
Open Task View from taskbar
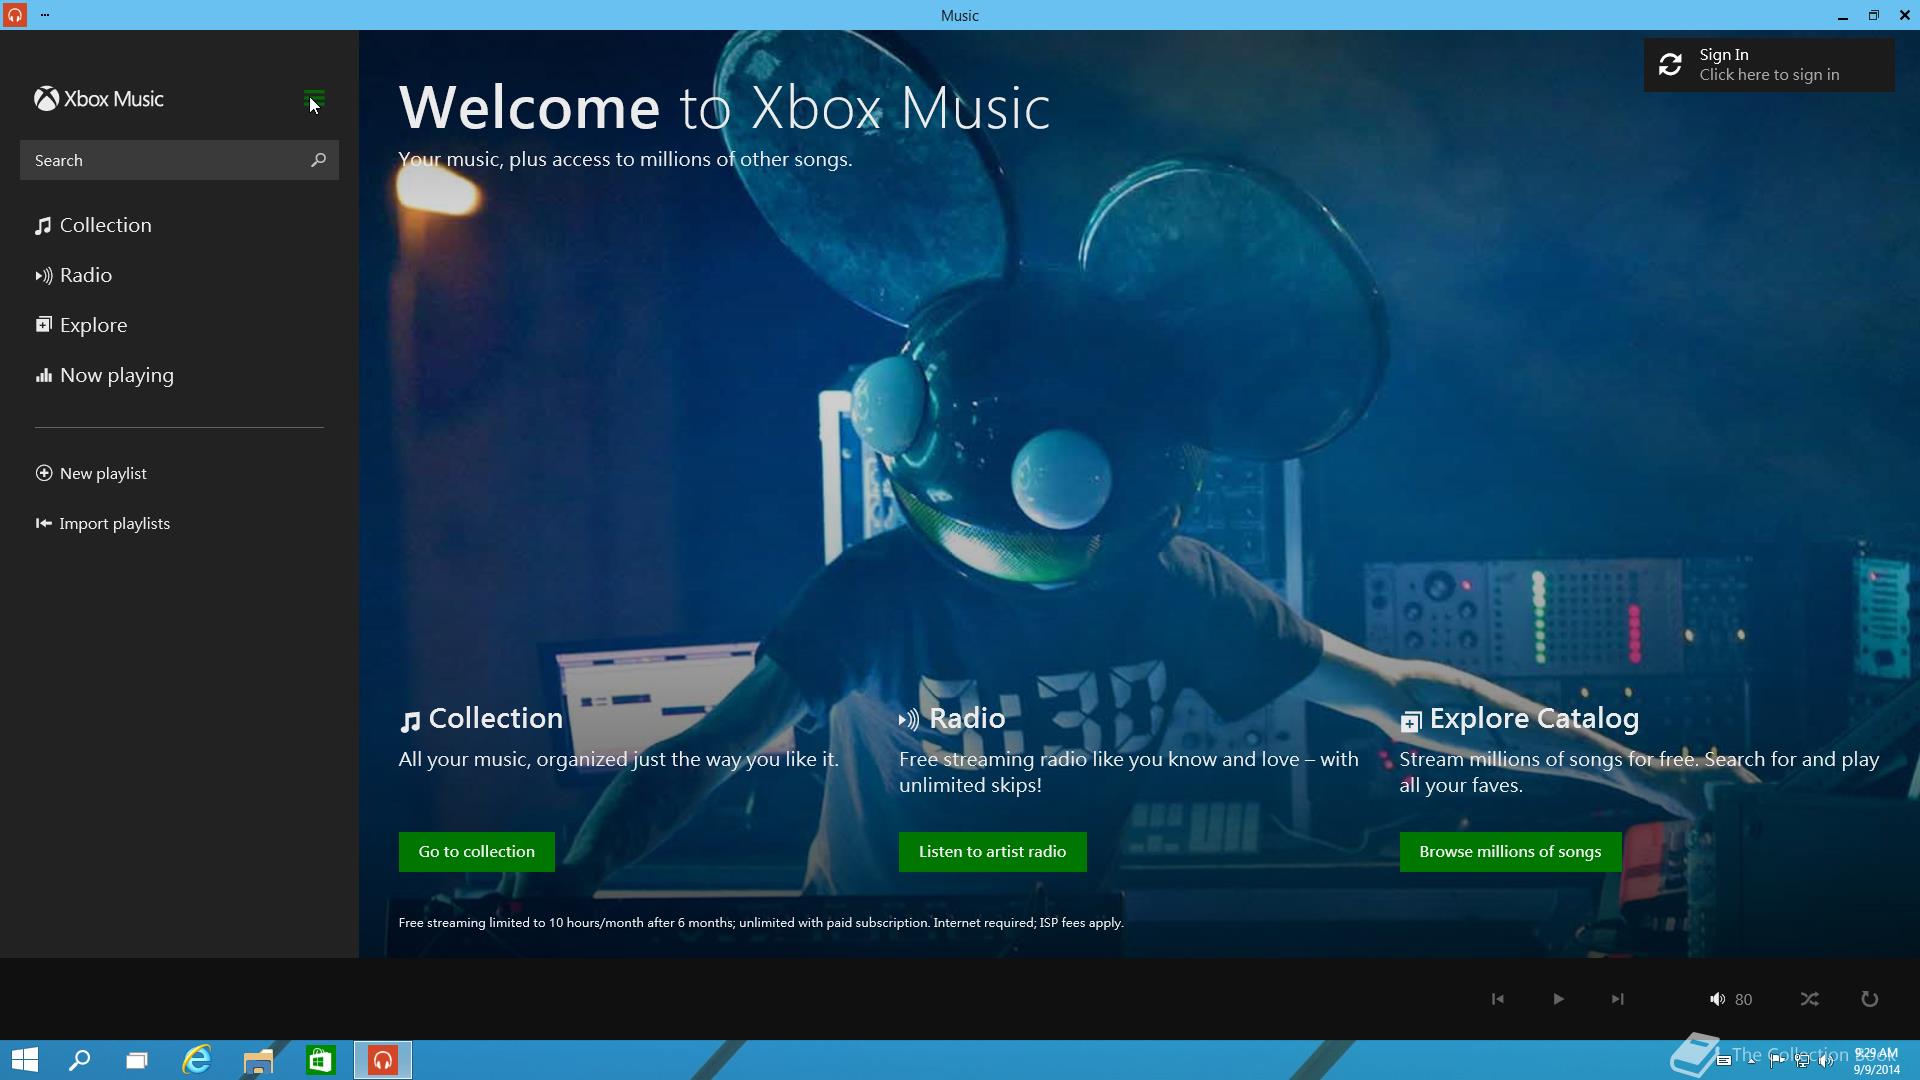pos(137,1060)
